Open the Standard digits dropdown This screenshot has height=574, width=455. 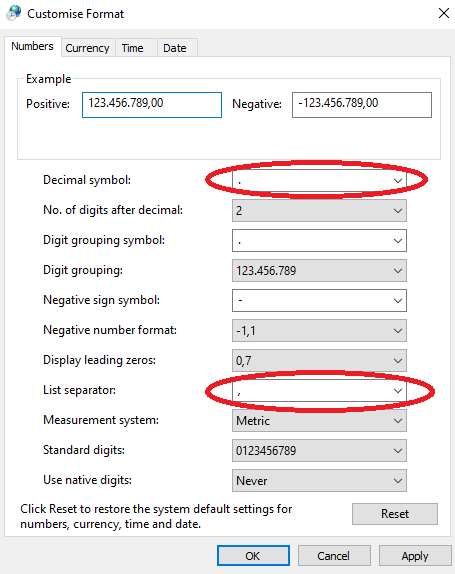[319, 451]
